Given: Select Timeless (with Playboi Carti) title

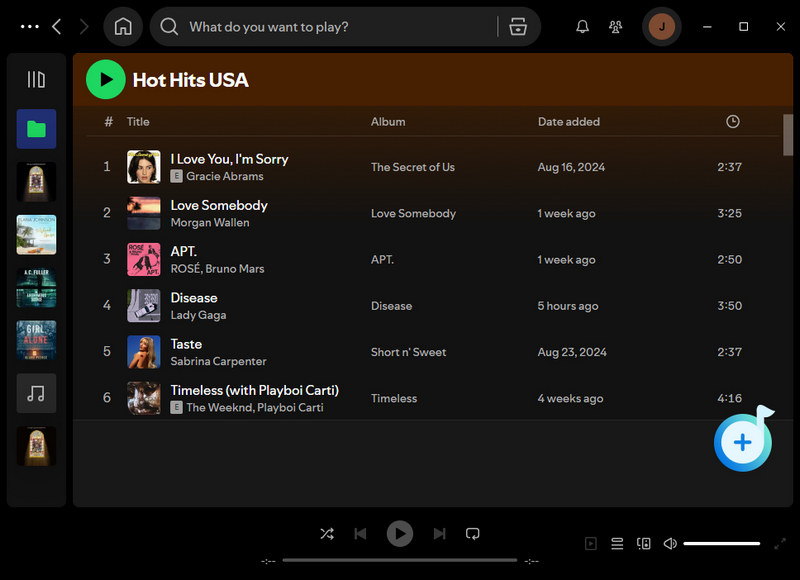Looking at the screenshot, I should click(255, 391).
